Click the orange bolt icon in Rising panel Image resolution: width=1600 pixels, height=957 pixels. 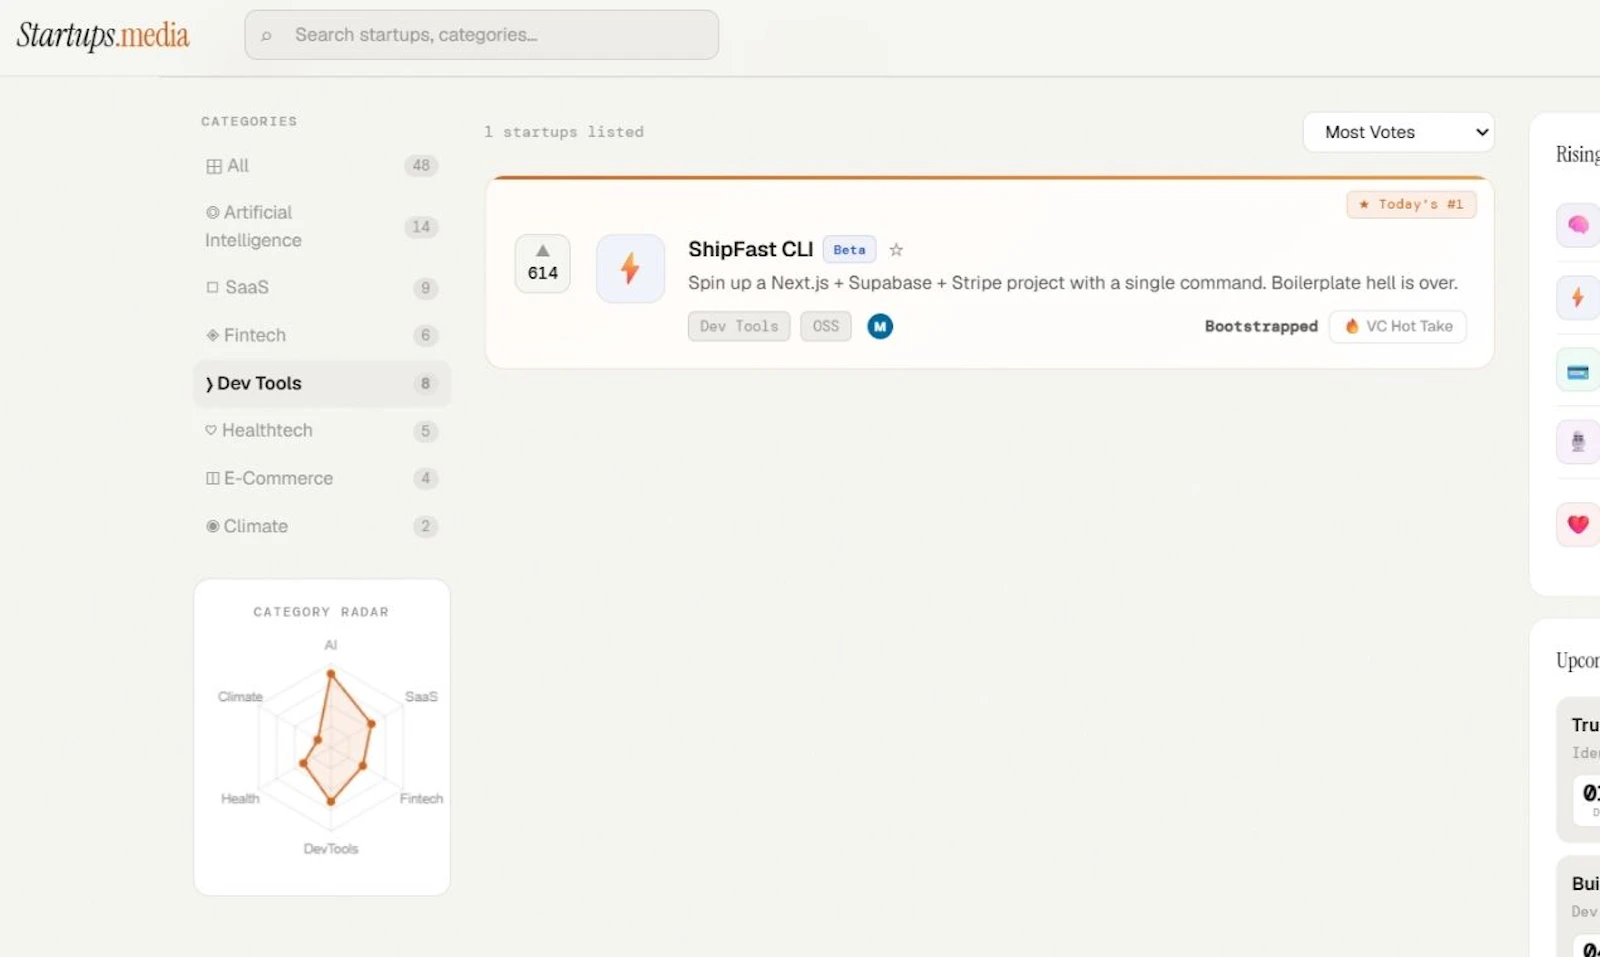pyautogui.click(x=1578, y=298)
